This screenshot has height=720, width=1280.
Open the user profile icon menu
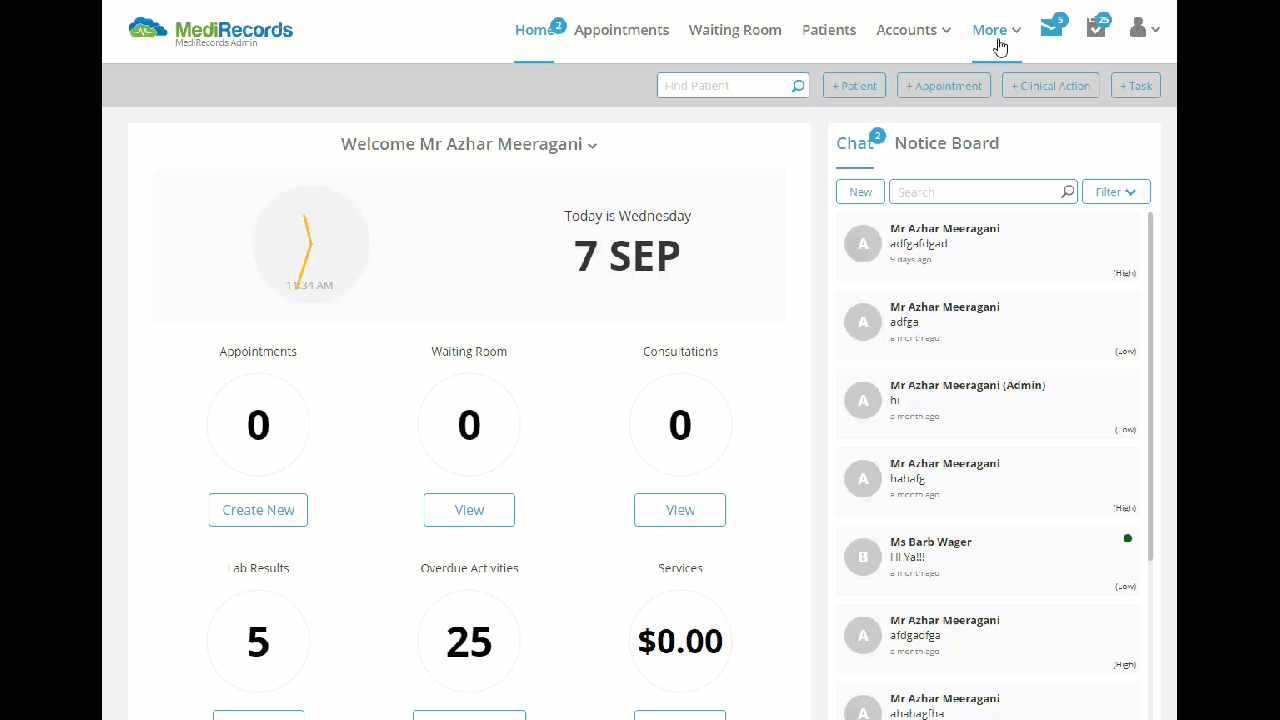1144,29
